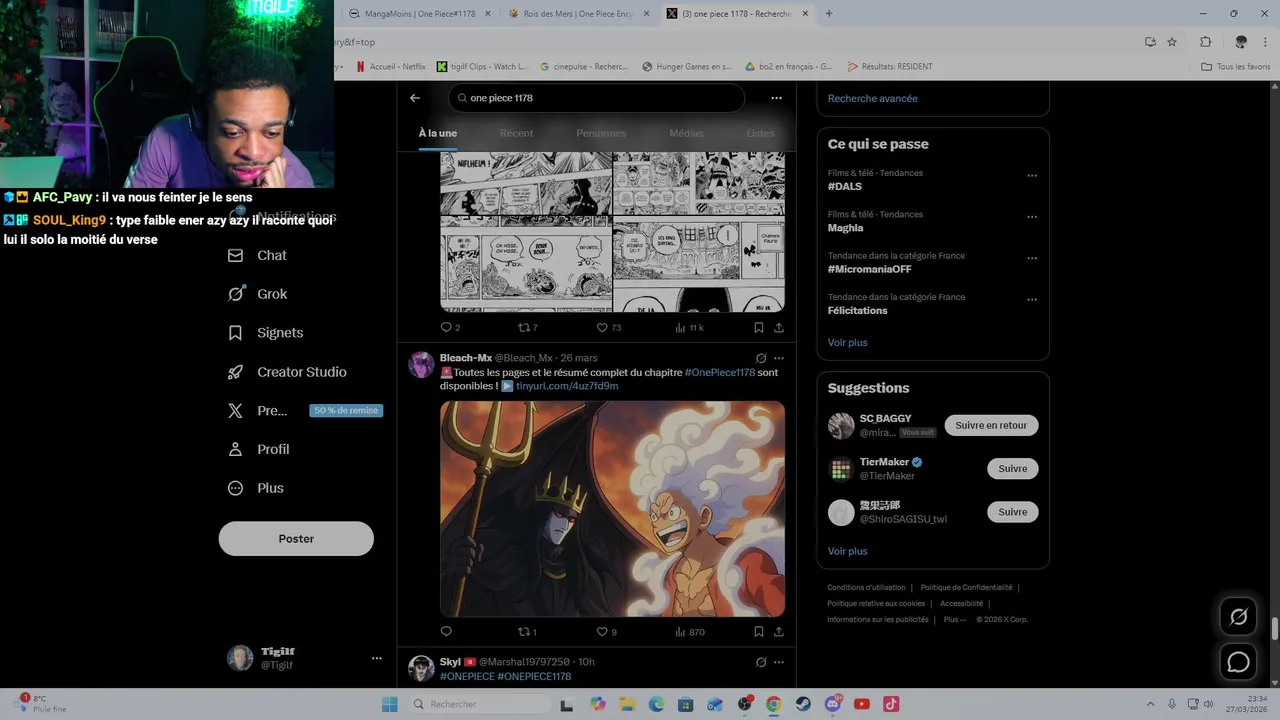View stats of Bleach-Mx post with 870 views
The height and width of the screenshot is (720, 1280).
690,632
